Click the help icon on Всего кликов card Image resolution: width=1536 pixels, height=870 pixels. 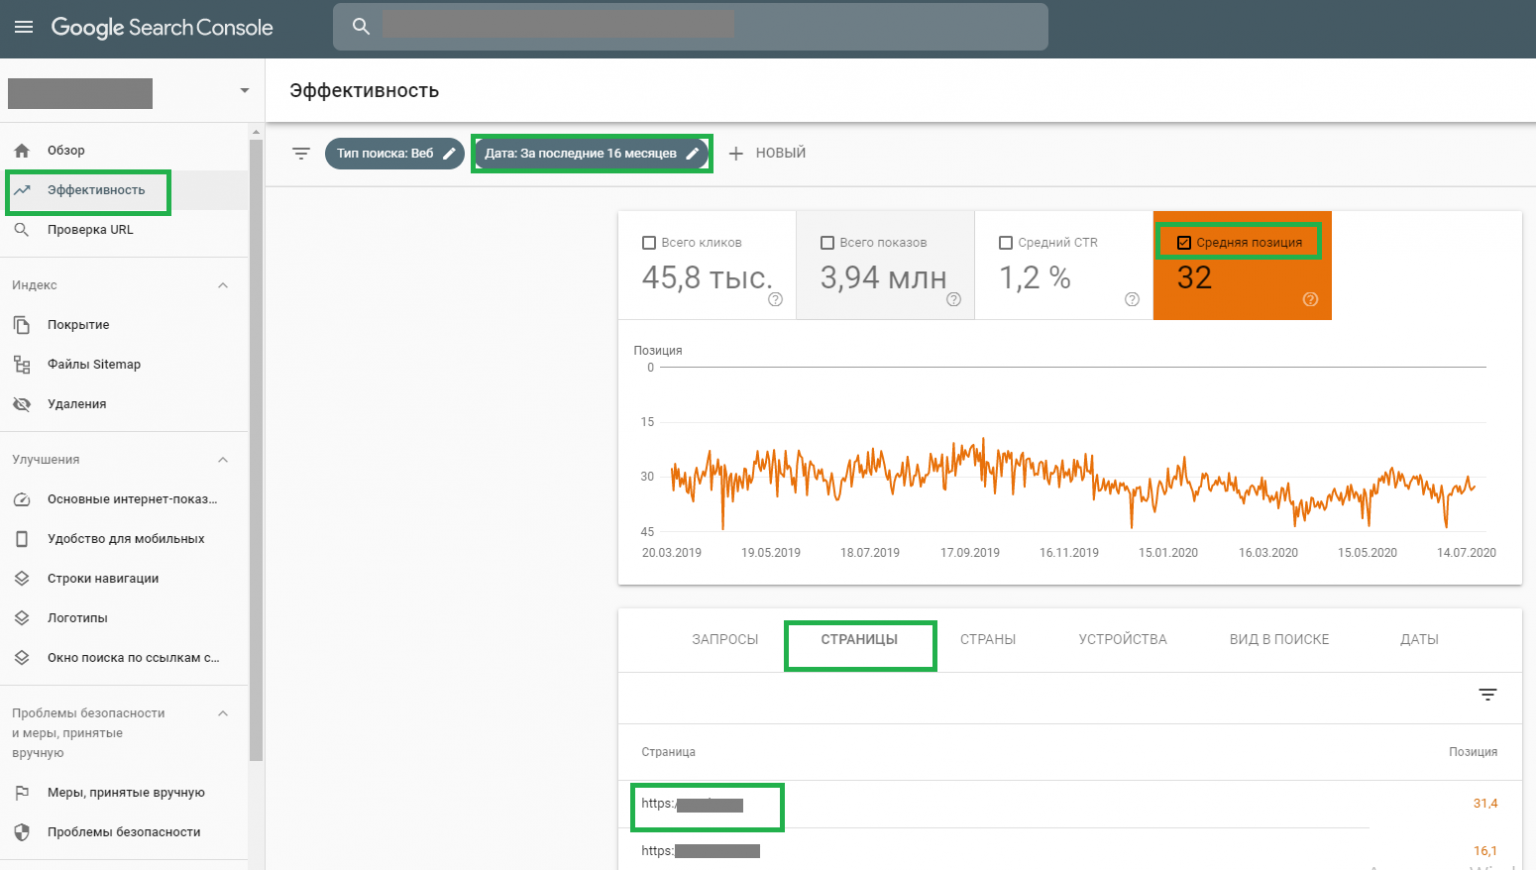(775, 299)
